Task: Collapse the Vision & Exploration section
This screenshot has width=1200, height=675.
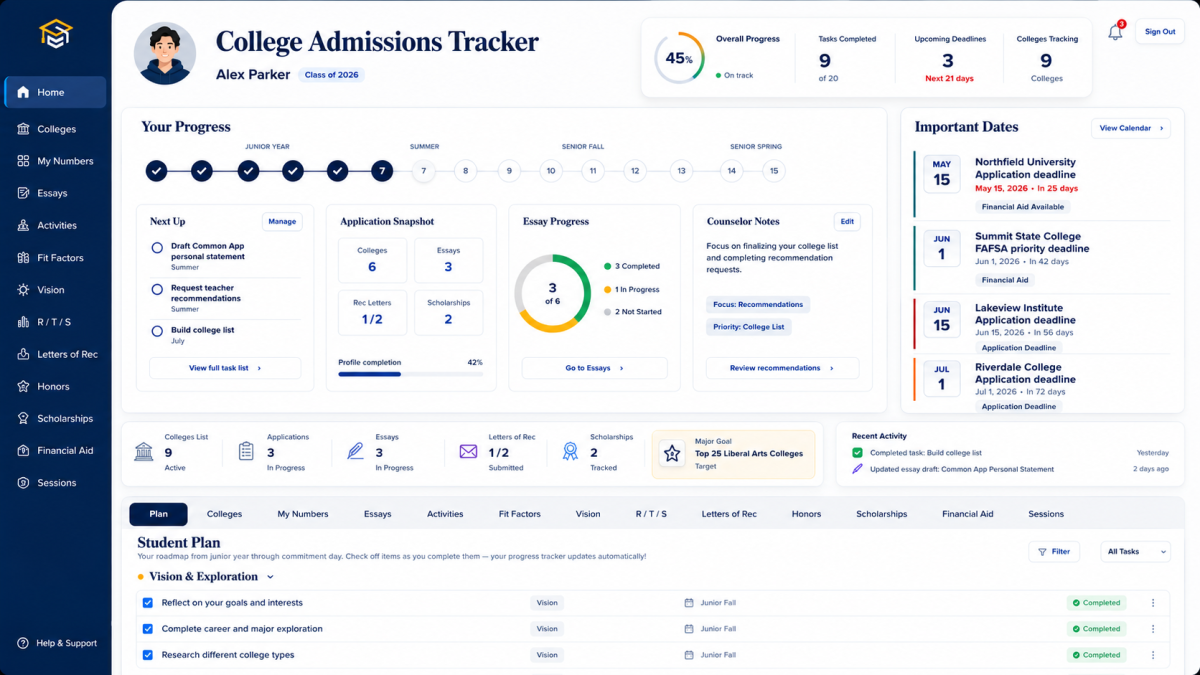Action: (x=270, y=577)
